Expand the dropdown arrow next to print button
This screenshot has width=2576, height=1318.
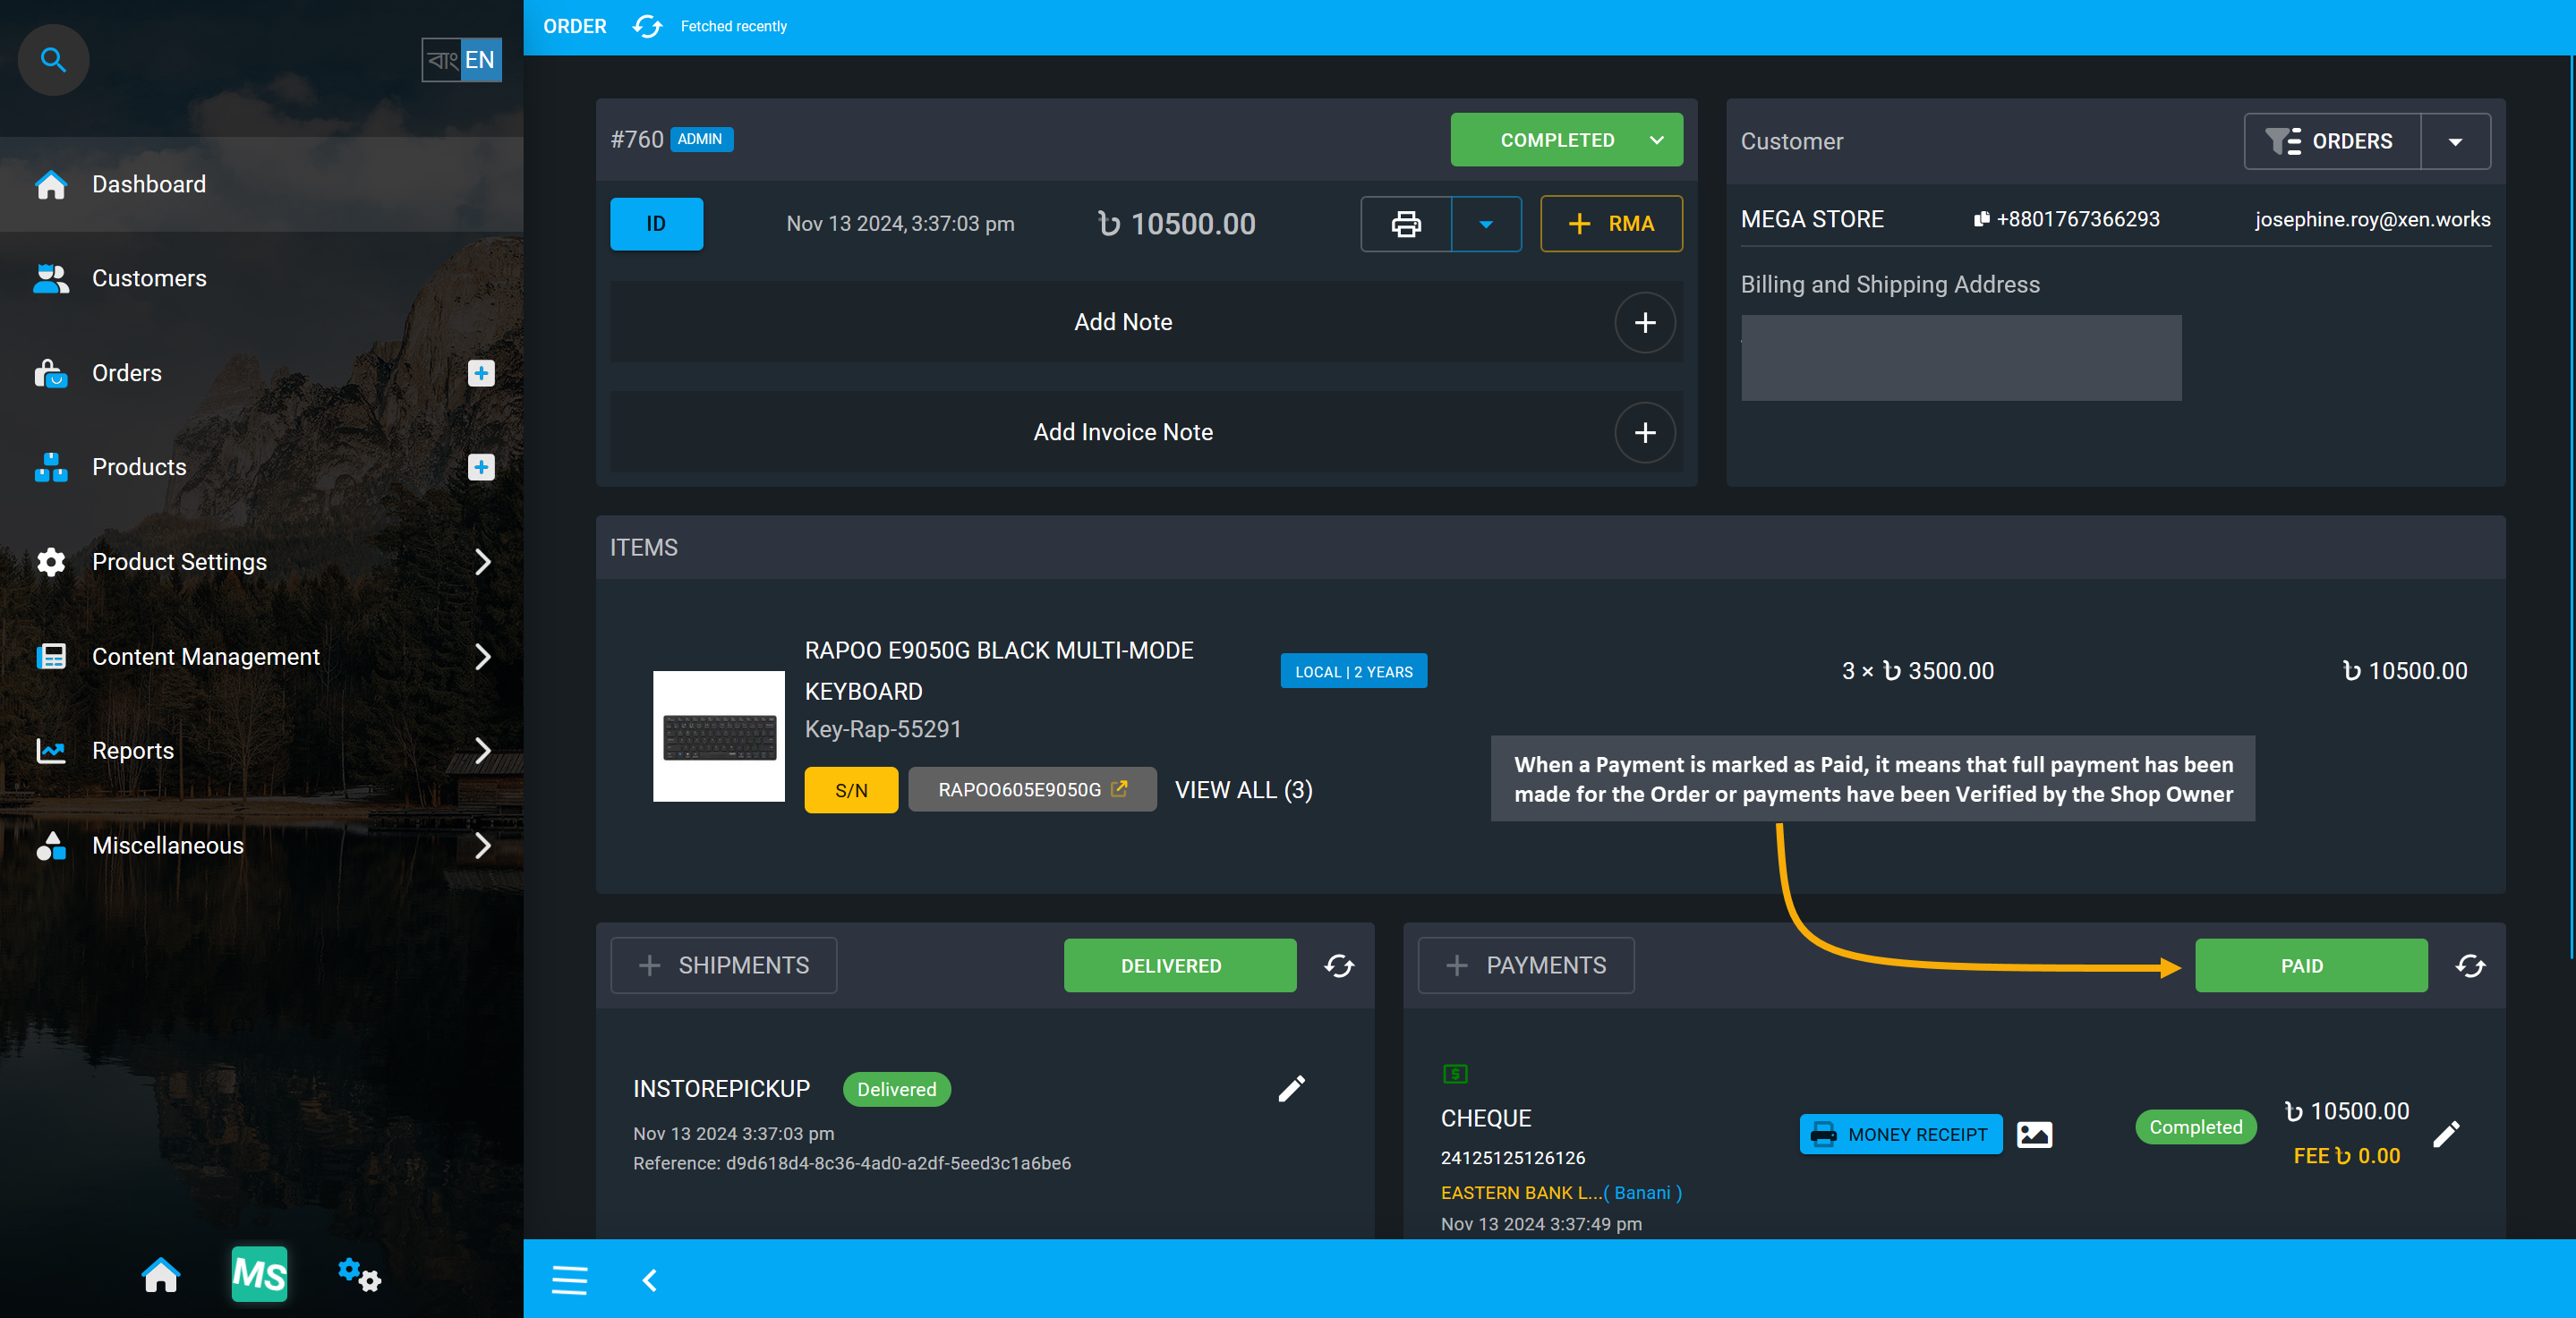tap(1487, 220)
